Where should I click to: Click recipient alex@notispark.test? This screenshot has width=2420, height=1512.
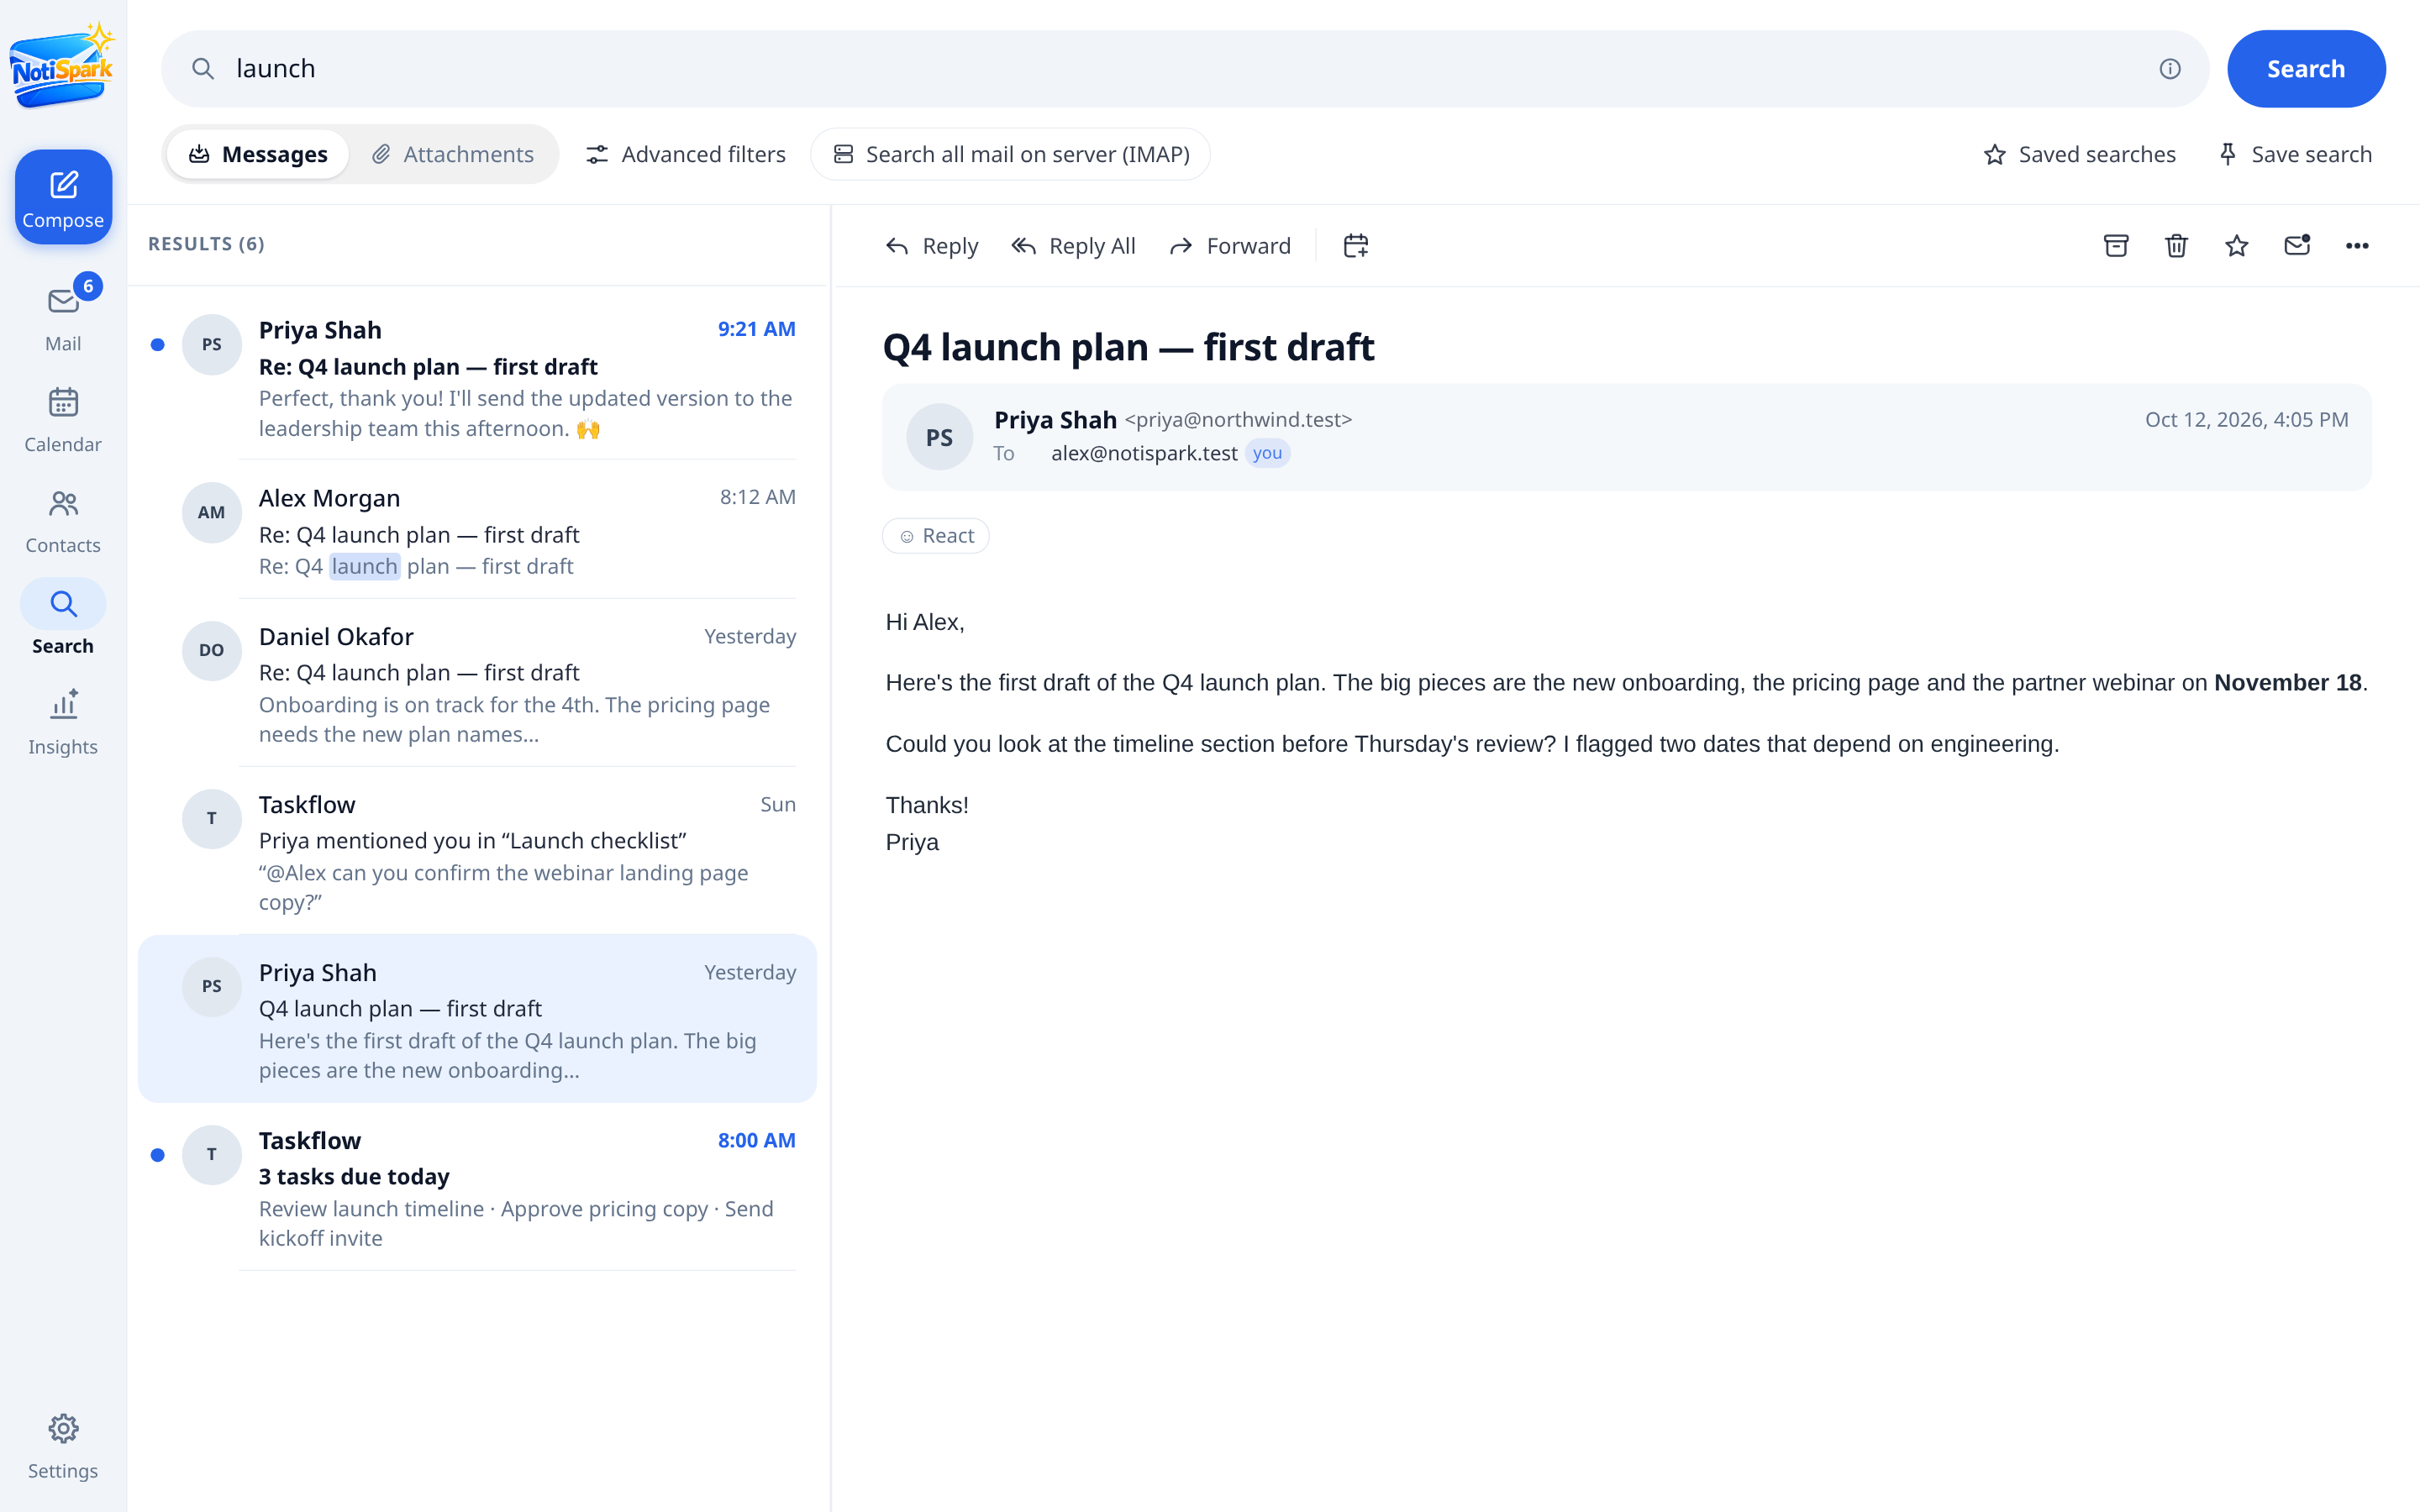pyautogui.click(x=1144, y=453)
